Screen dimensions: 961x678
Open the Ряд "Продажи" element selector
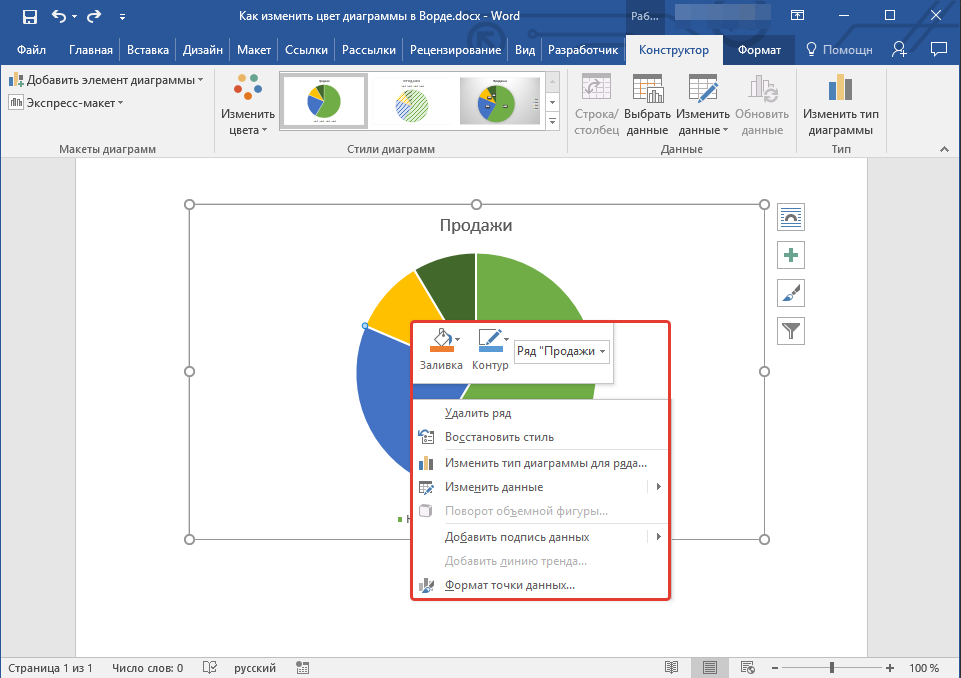[562, 351]
